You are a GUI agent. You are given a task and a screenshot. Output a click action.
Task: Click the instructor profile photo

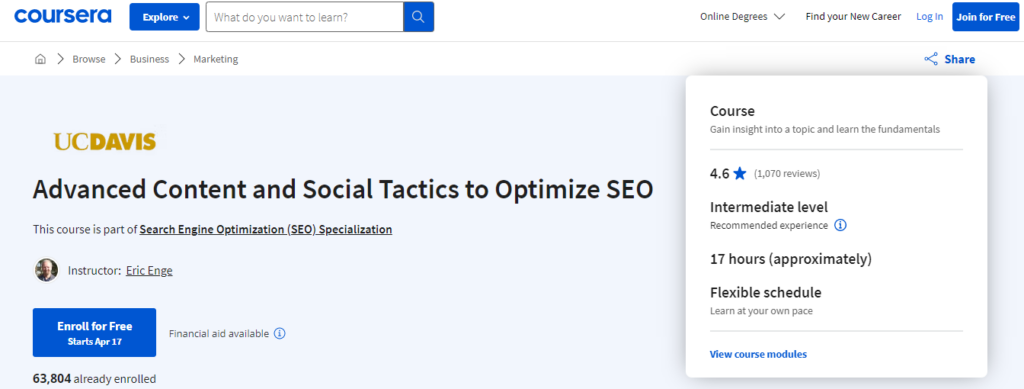(x=46, y=270)
